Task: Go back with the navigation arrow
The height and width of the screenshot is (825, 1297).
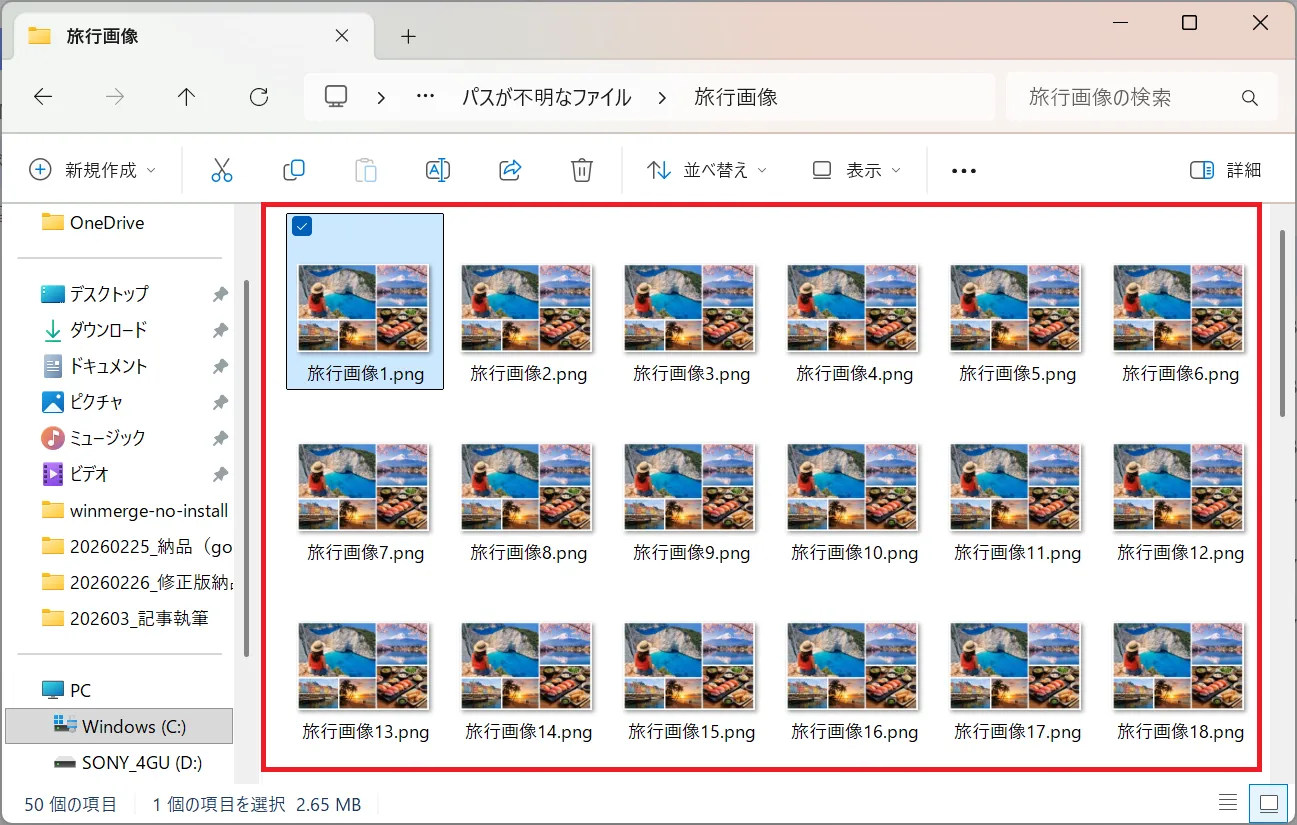Action: (x=42, y=96)
